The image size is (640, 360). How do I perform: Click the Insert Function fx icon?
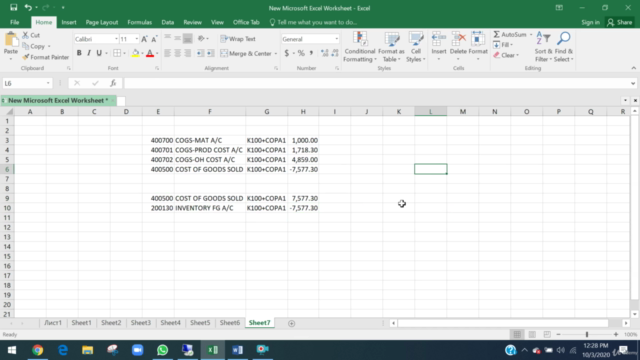click(x=113, y=83)
